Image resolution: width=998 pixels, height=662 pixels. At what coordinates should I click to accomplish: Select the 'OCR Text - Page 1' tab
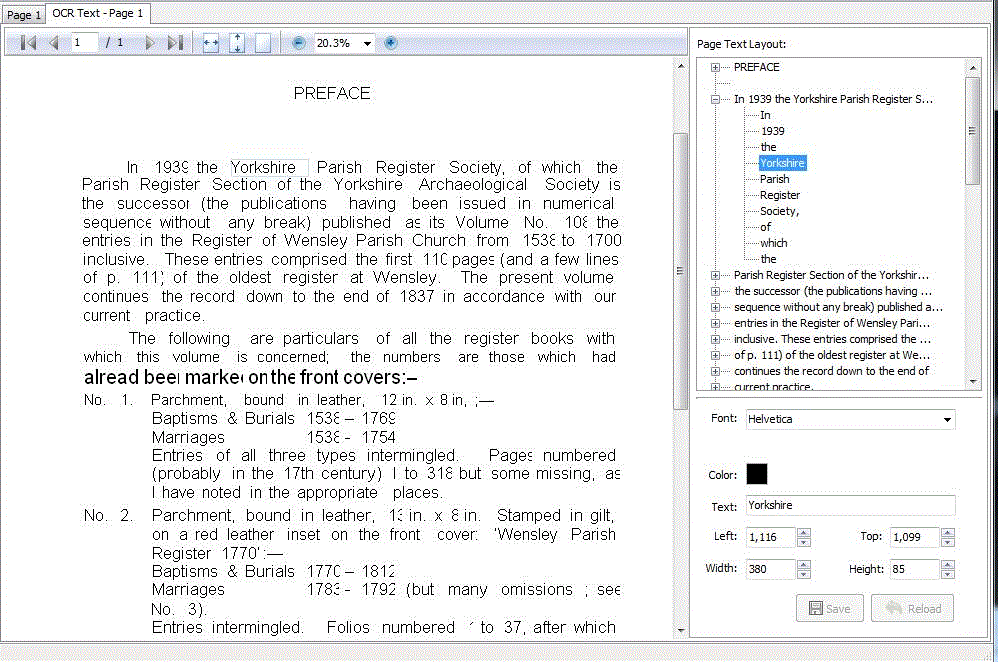click(97, 13)
